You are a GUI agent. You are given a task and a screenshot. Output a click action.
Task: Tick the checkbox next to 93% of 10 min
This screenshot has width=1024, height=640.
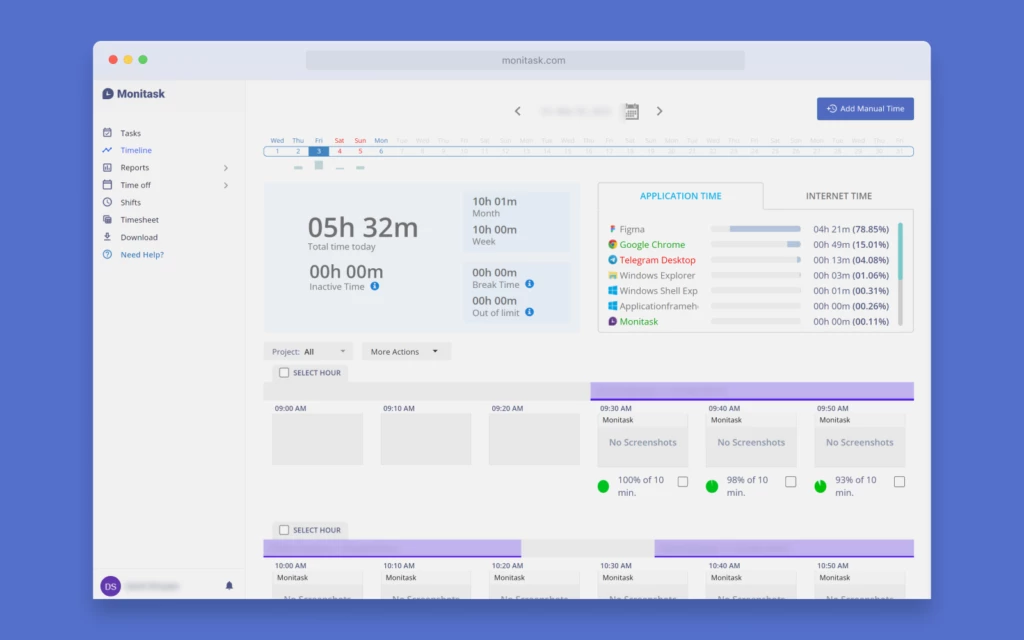(x=899, y=481)
